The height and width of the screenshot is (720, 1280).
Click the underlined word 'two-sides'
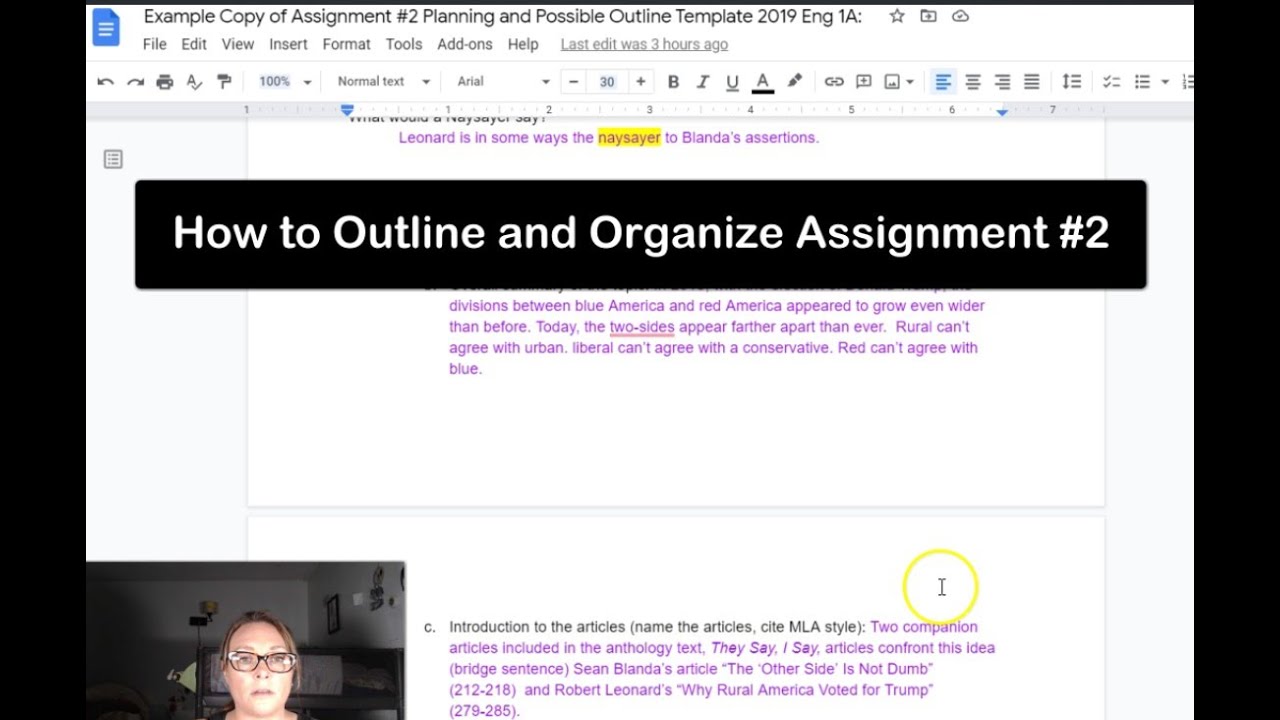pos(642,327)
